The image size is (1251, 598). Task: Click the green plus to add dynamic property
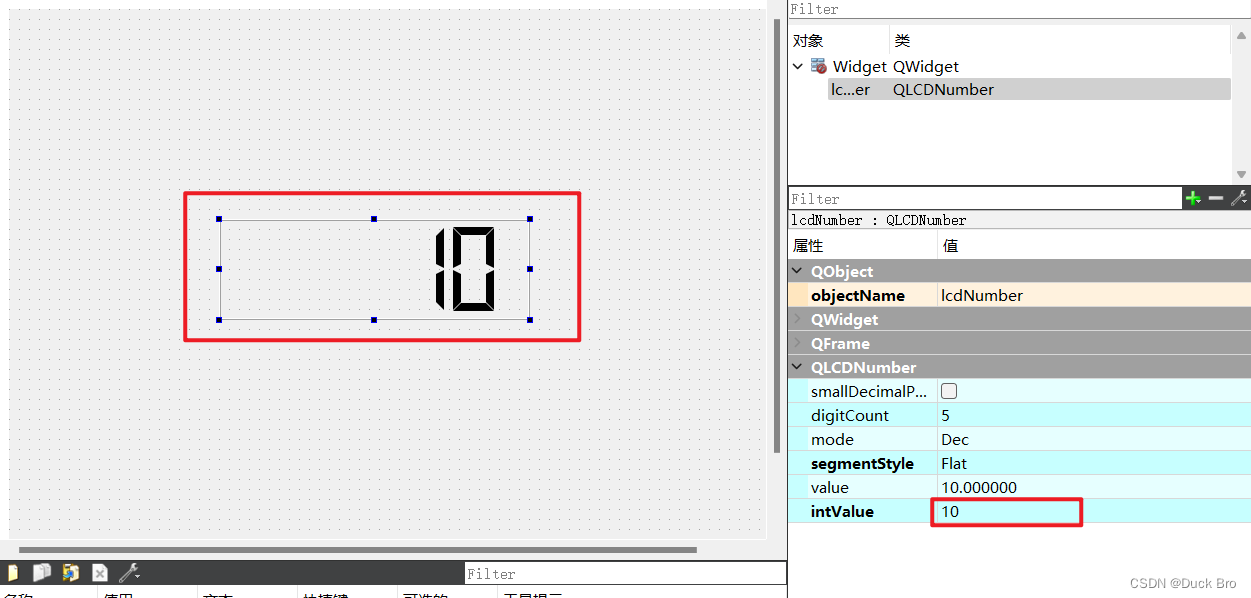point(1193,198)
